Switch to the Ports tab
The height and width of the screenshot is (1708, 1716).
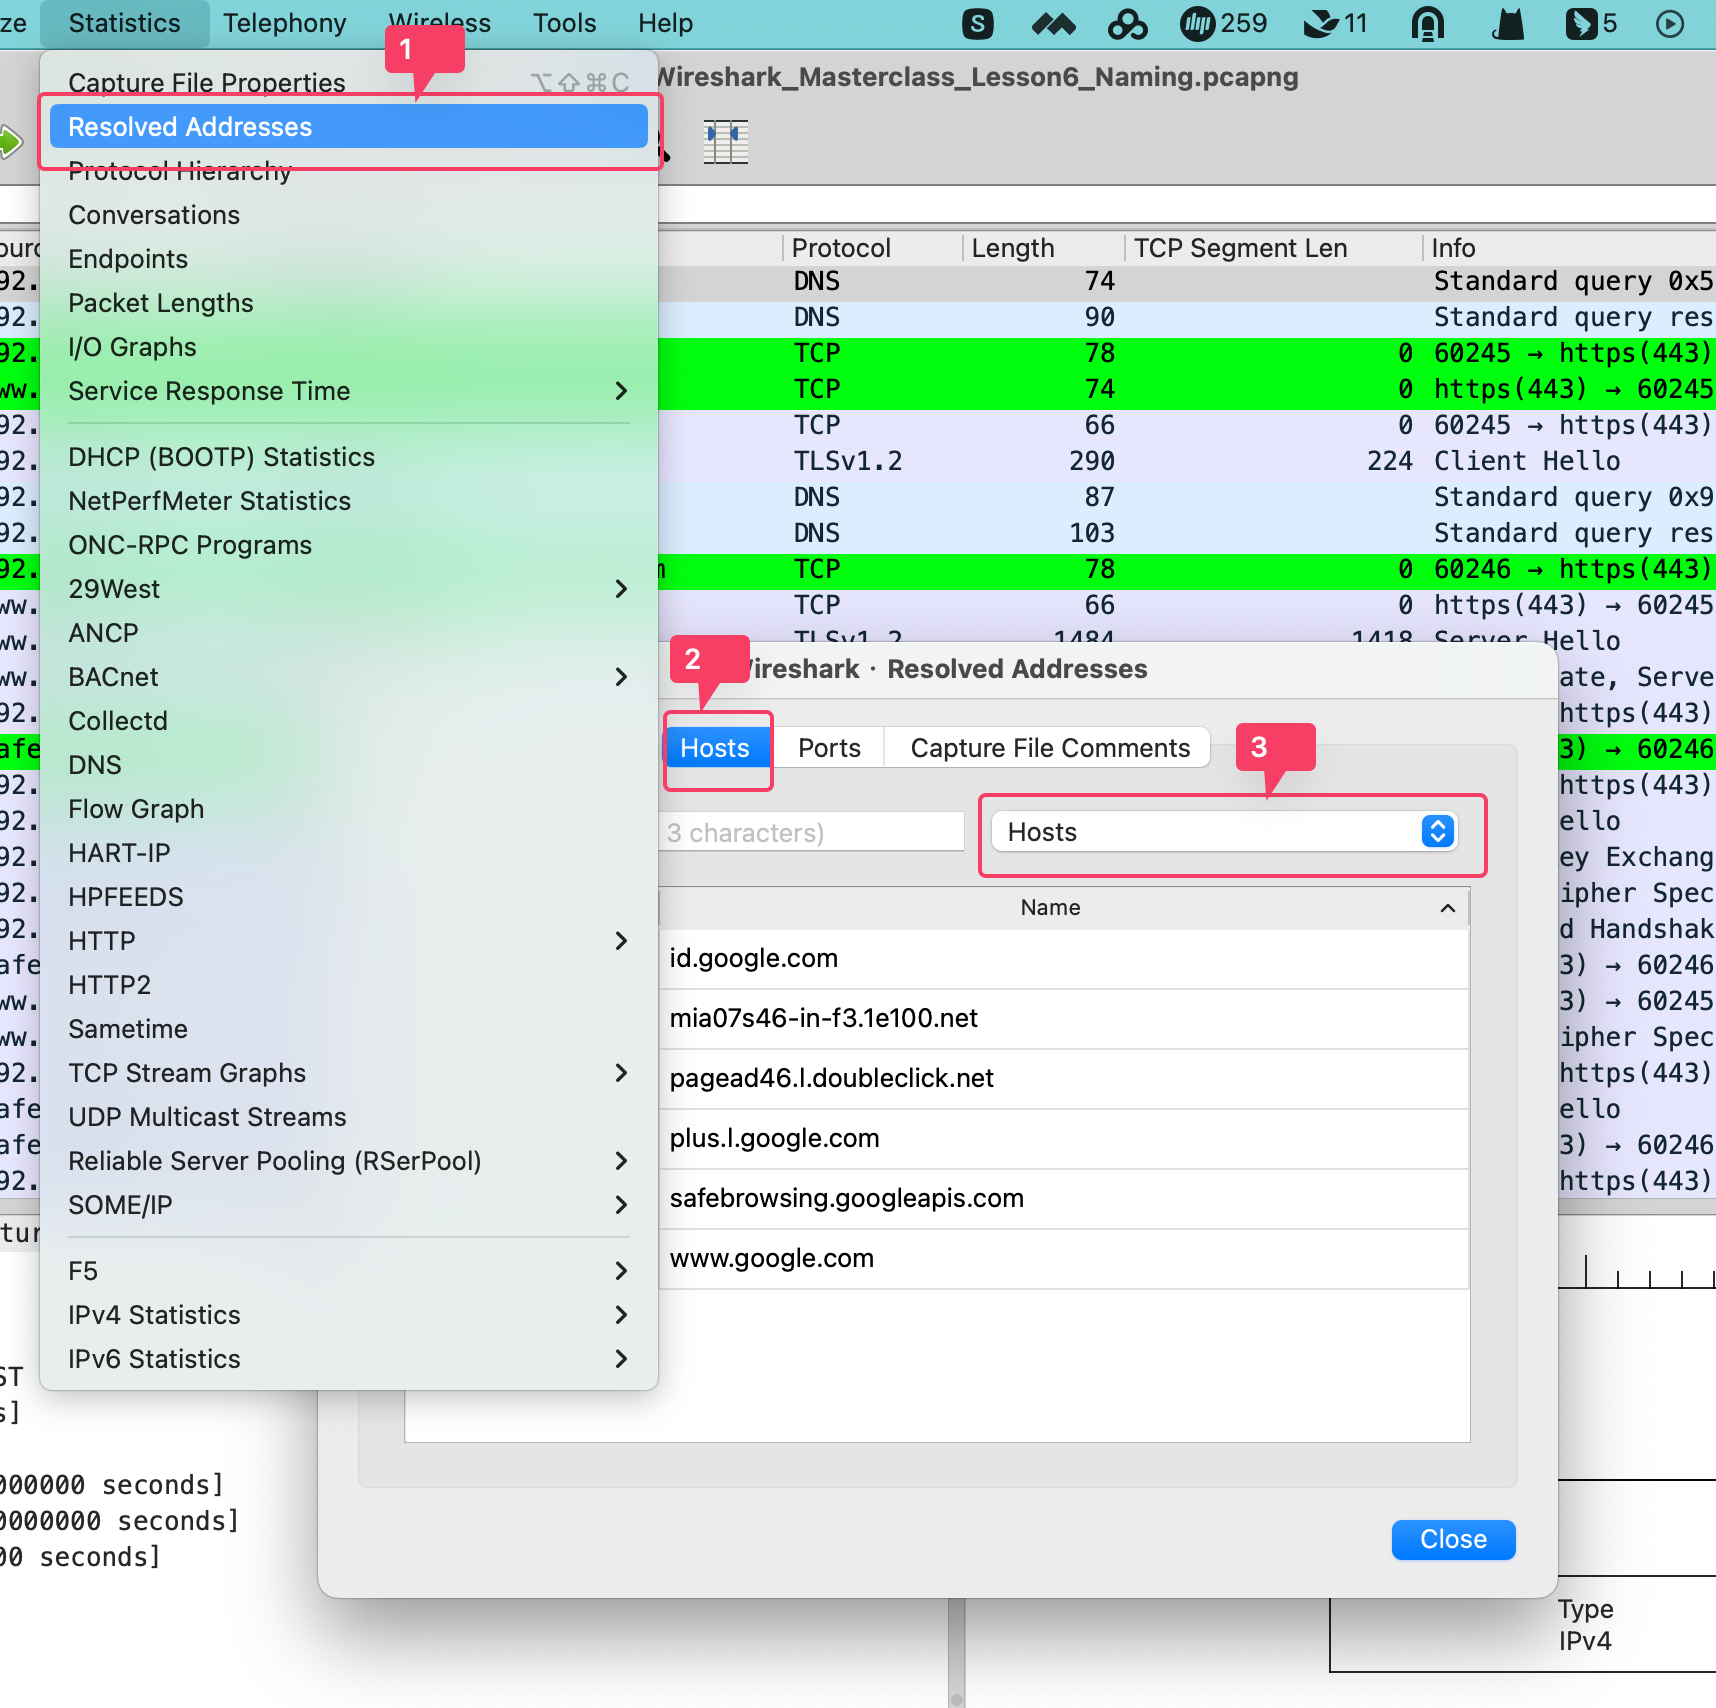(x=829, y=747)
